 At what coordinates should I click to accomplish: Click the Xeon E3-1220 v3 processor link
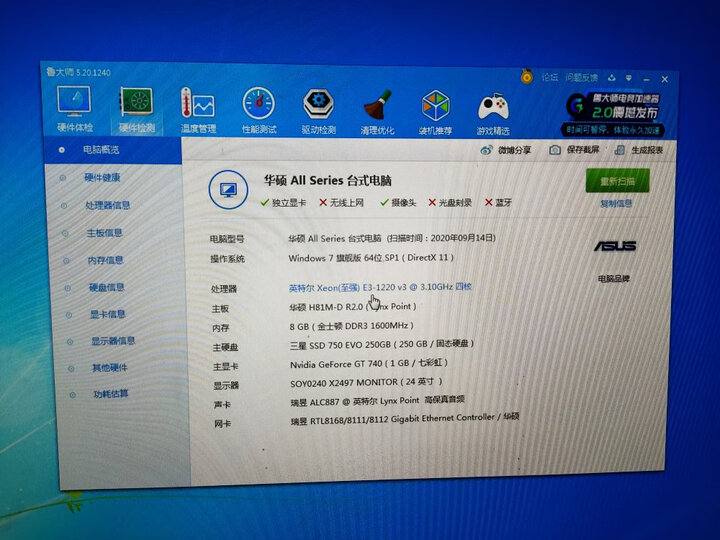(380, 287)
